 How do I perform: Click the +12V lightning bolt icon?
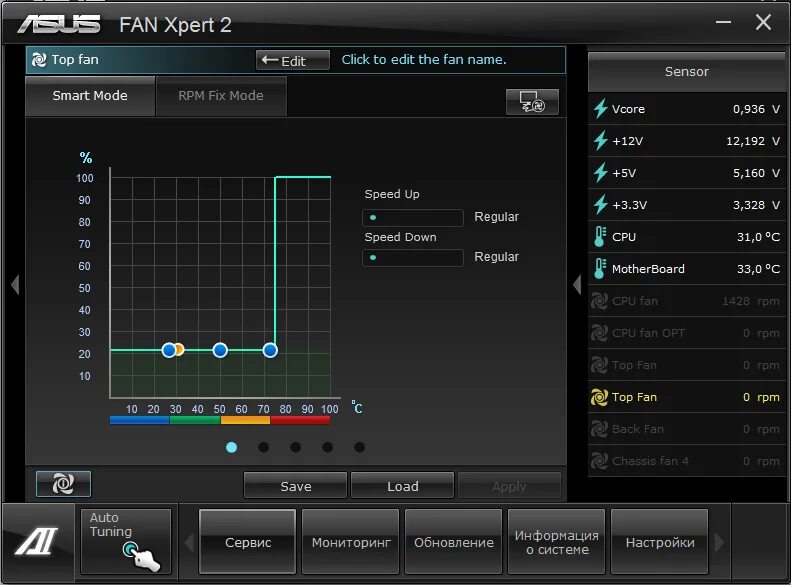click(x=600, y=141)
